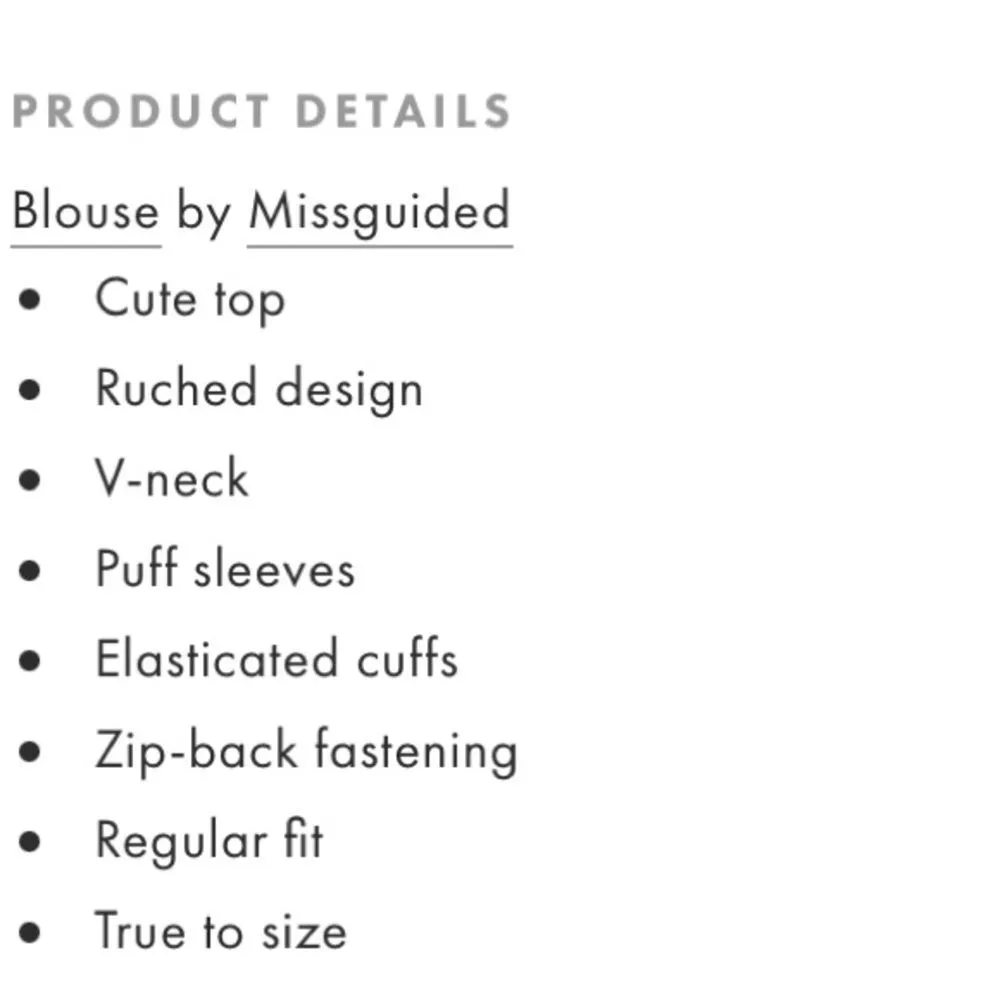Screen dimensions: 1000x1000
Task: Follow the Missguided brand link
Action: (x=379, y=212)
